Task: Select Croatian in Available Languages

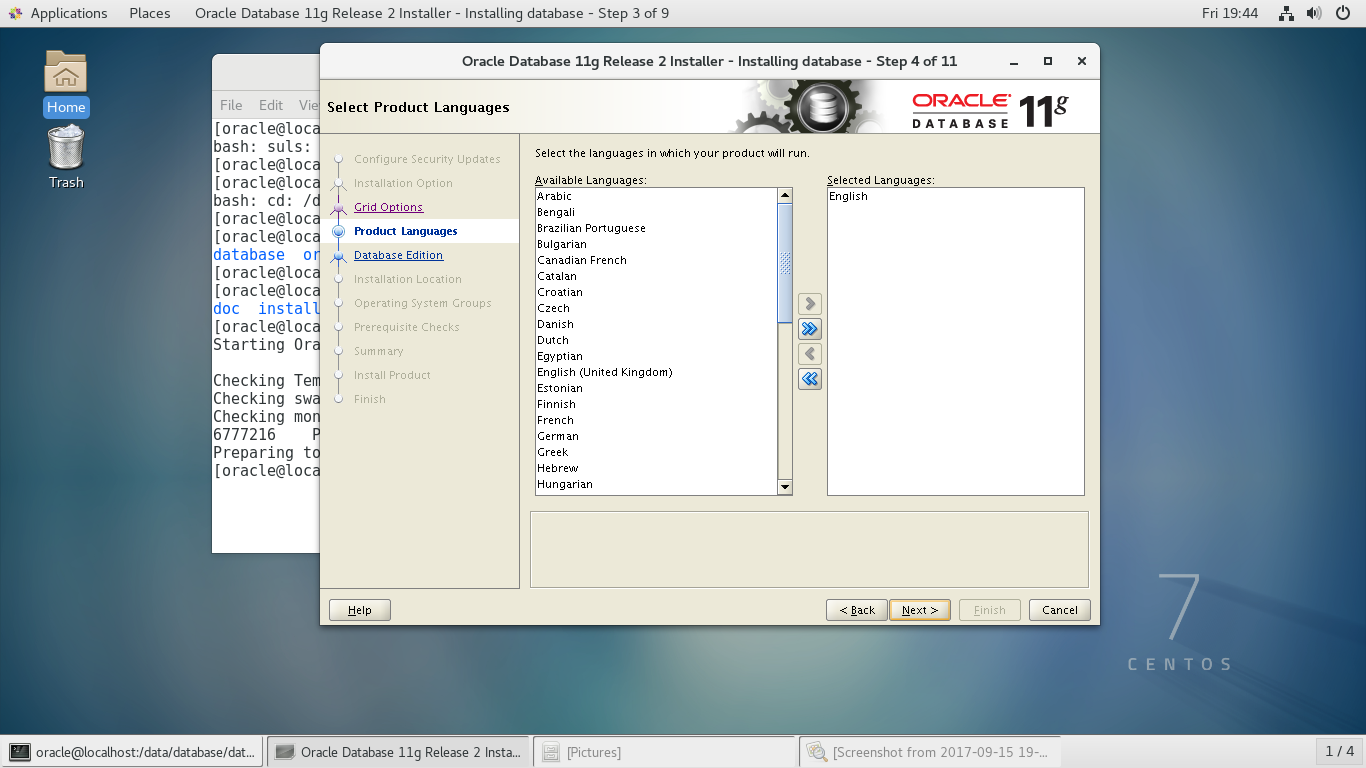Action: pos(656,292)
